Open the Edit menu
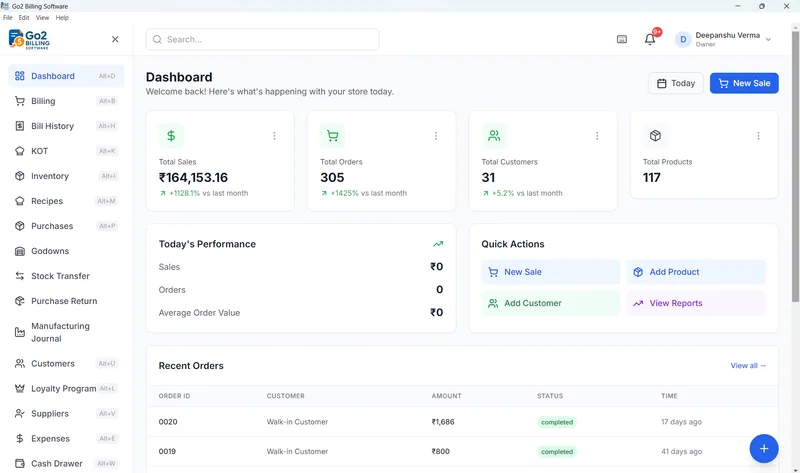The height and width of the screenshot is (473, 800). 24,17
